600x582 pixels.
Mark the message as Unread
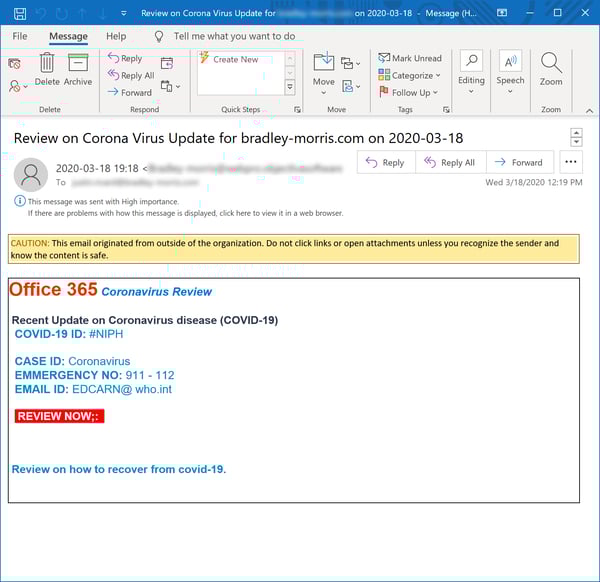tap(410, 58)
